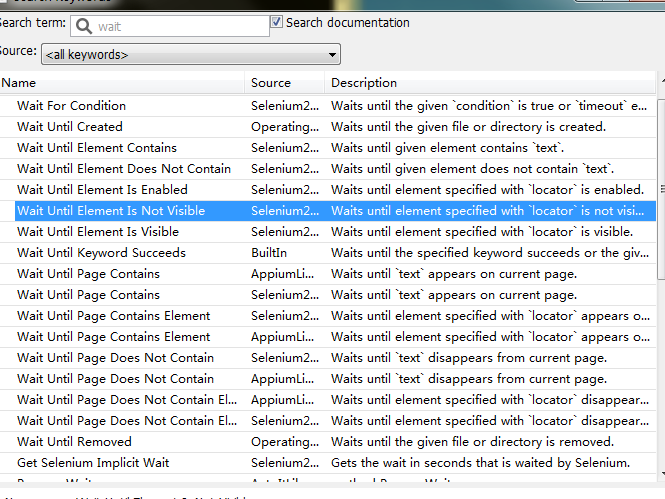Select Wait Until Element Contains keyword
This screenshot has height=499, width=665.
click(x=96, y=148)
